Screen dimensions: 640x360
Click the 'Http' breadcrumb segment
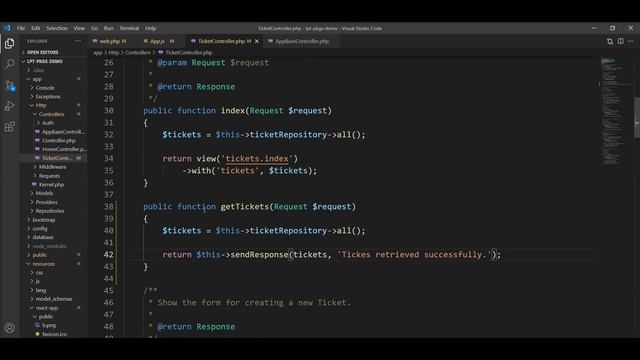point(114,53)
